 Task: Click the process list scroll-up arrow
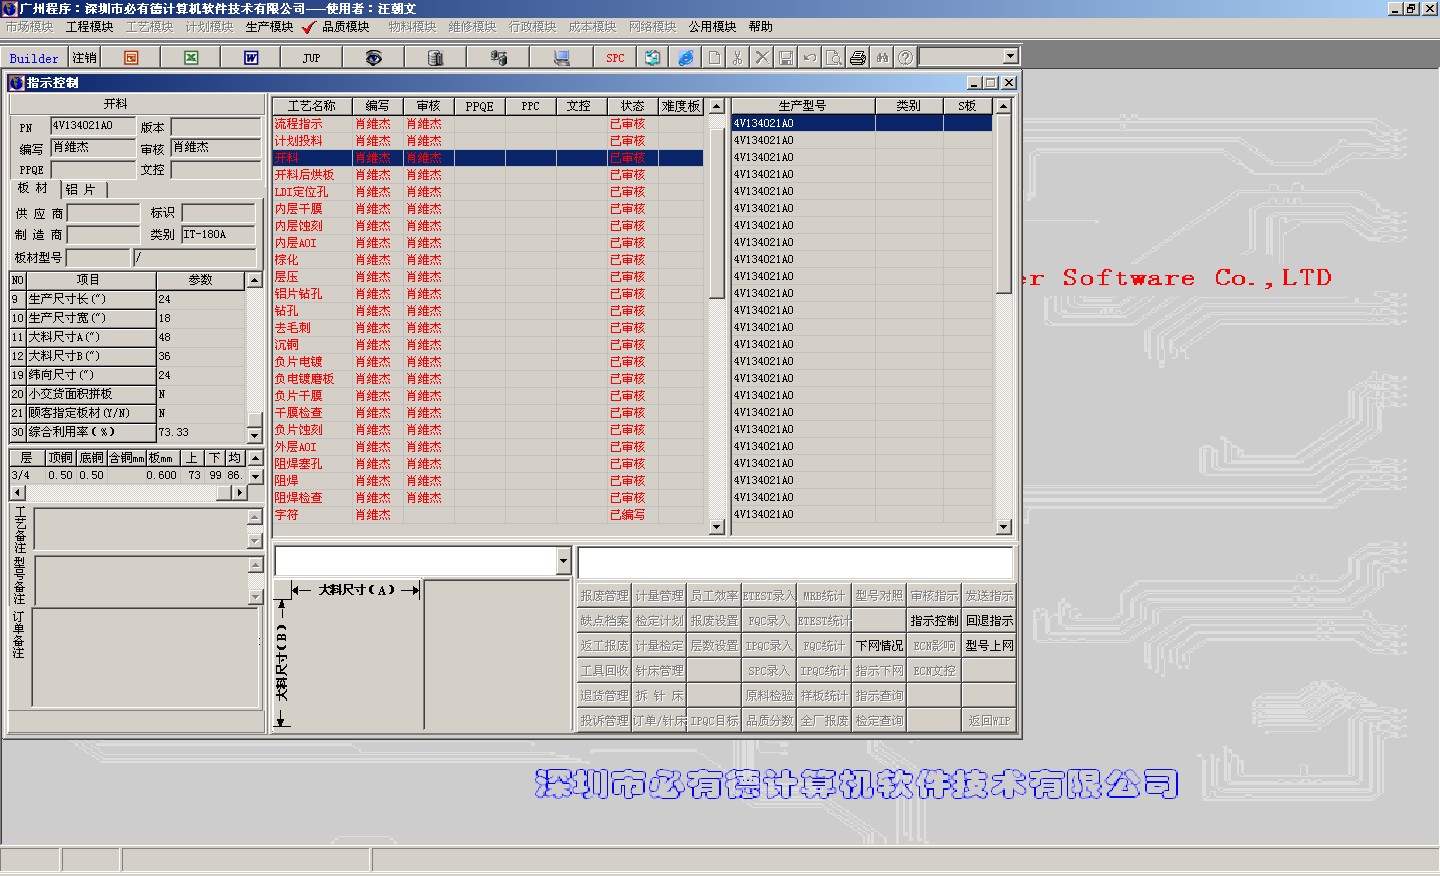click(716, 106)
